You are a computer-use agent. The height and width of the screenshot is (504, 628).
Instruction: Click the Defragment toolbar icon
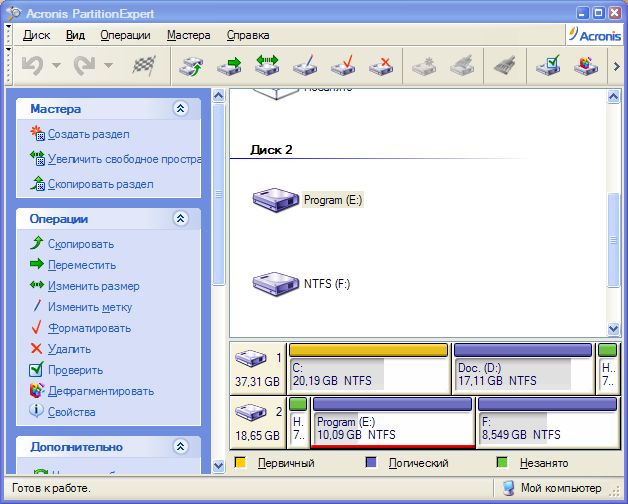pyautogui.click(x=586, y=66)
